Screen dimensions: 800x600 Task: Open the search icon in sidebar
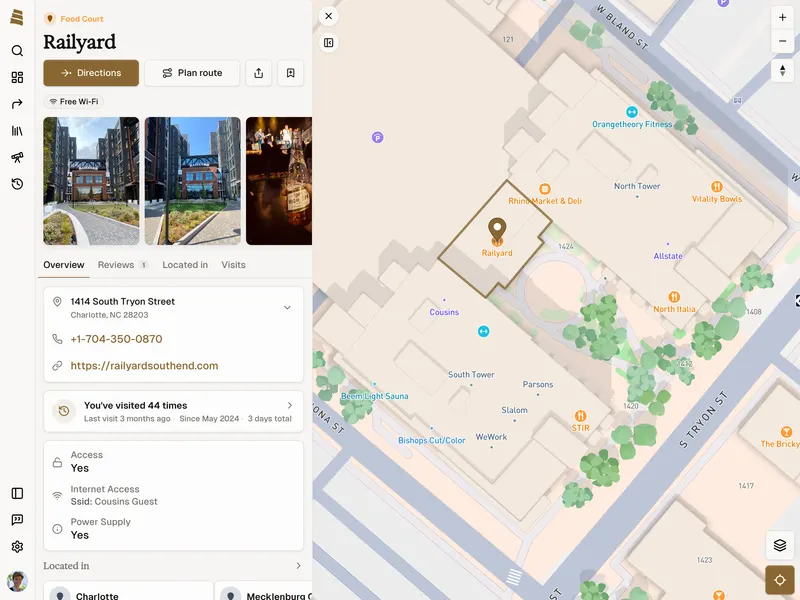click(x=17, y=51)
